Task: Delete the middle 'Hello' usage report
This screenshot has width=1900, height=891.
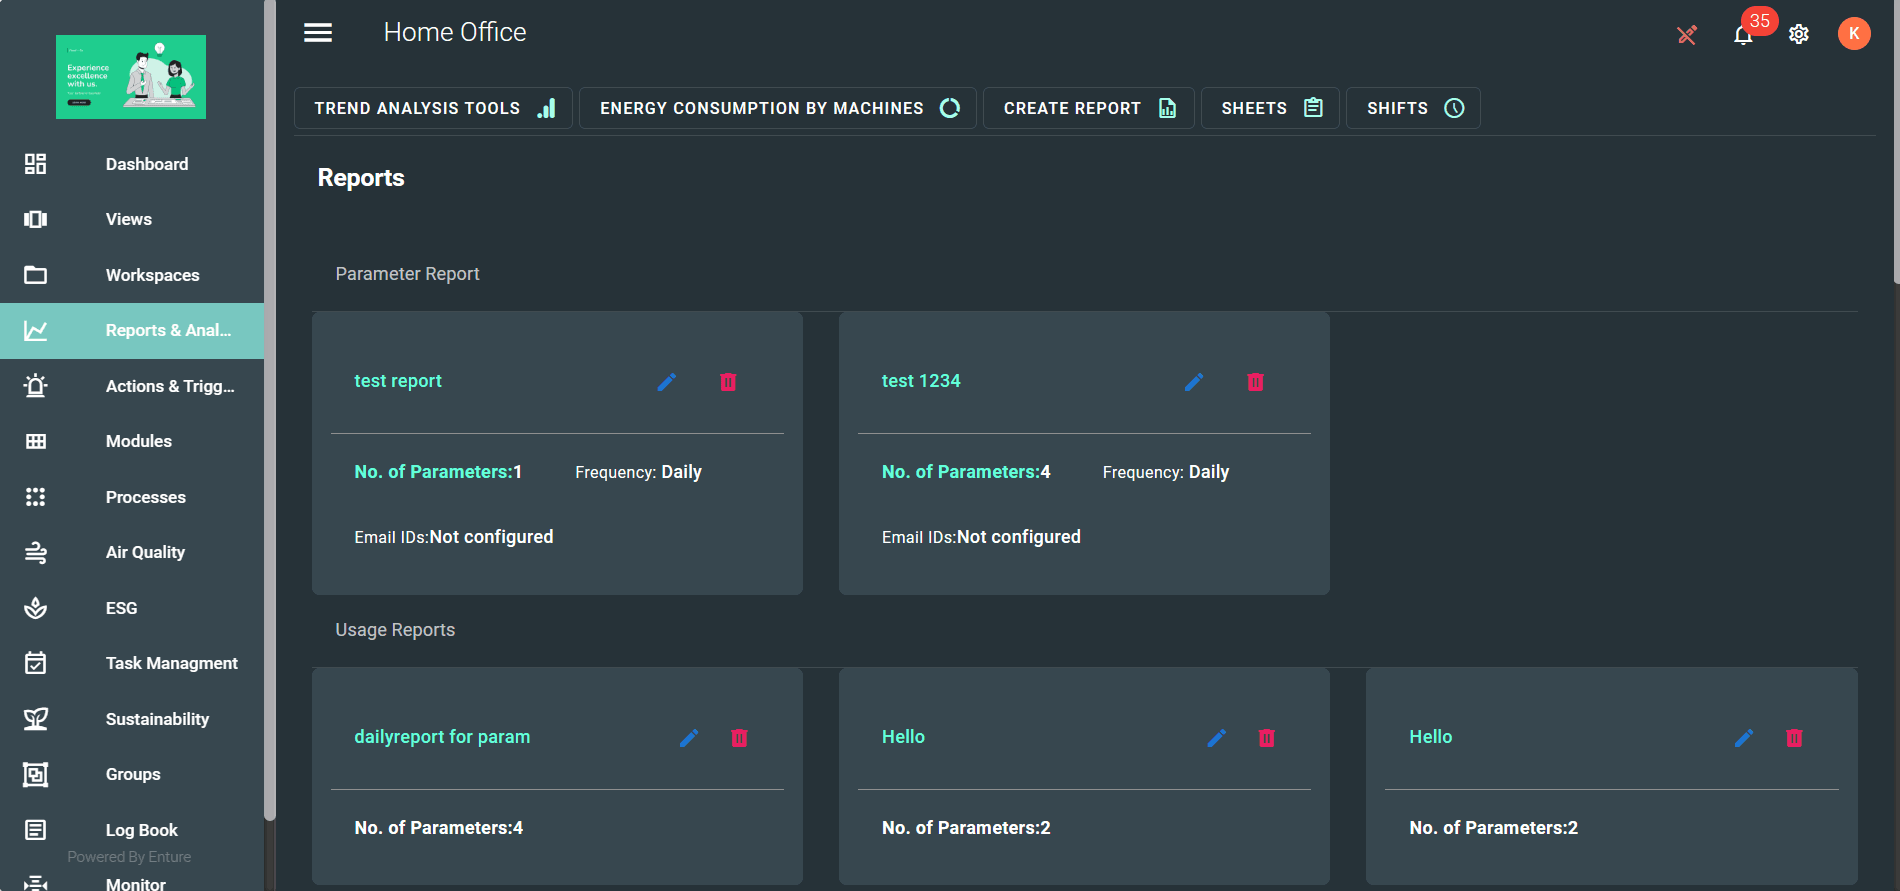Action: [x=1266, y=738]
